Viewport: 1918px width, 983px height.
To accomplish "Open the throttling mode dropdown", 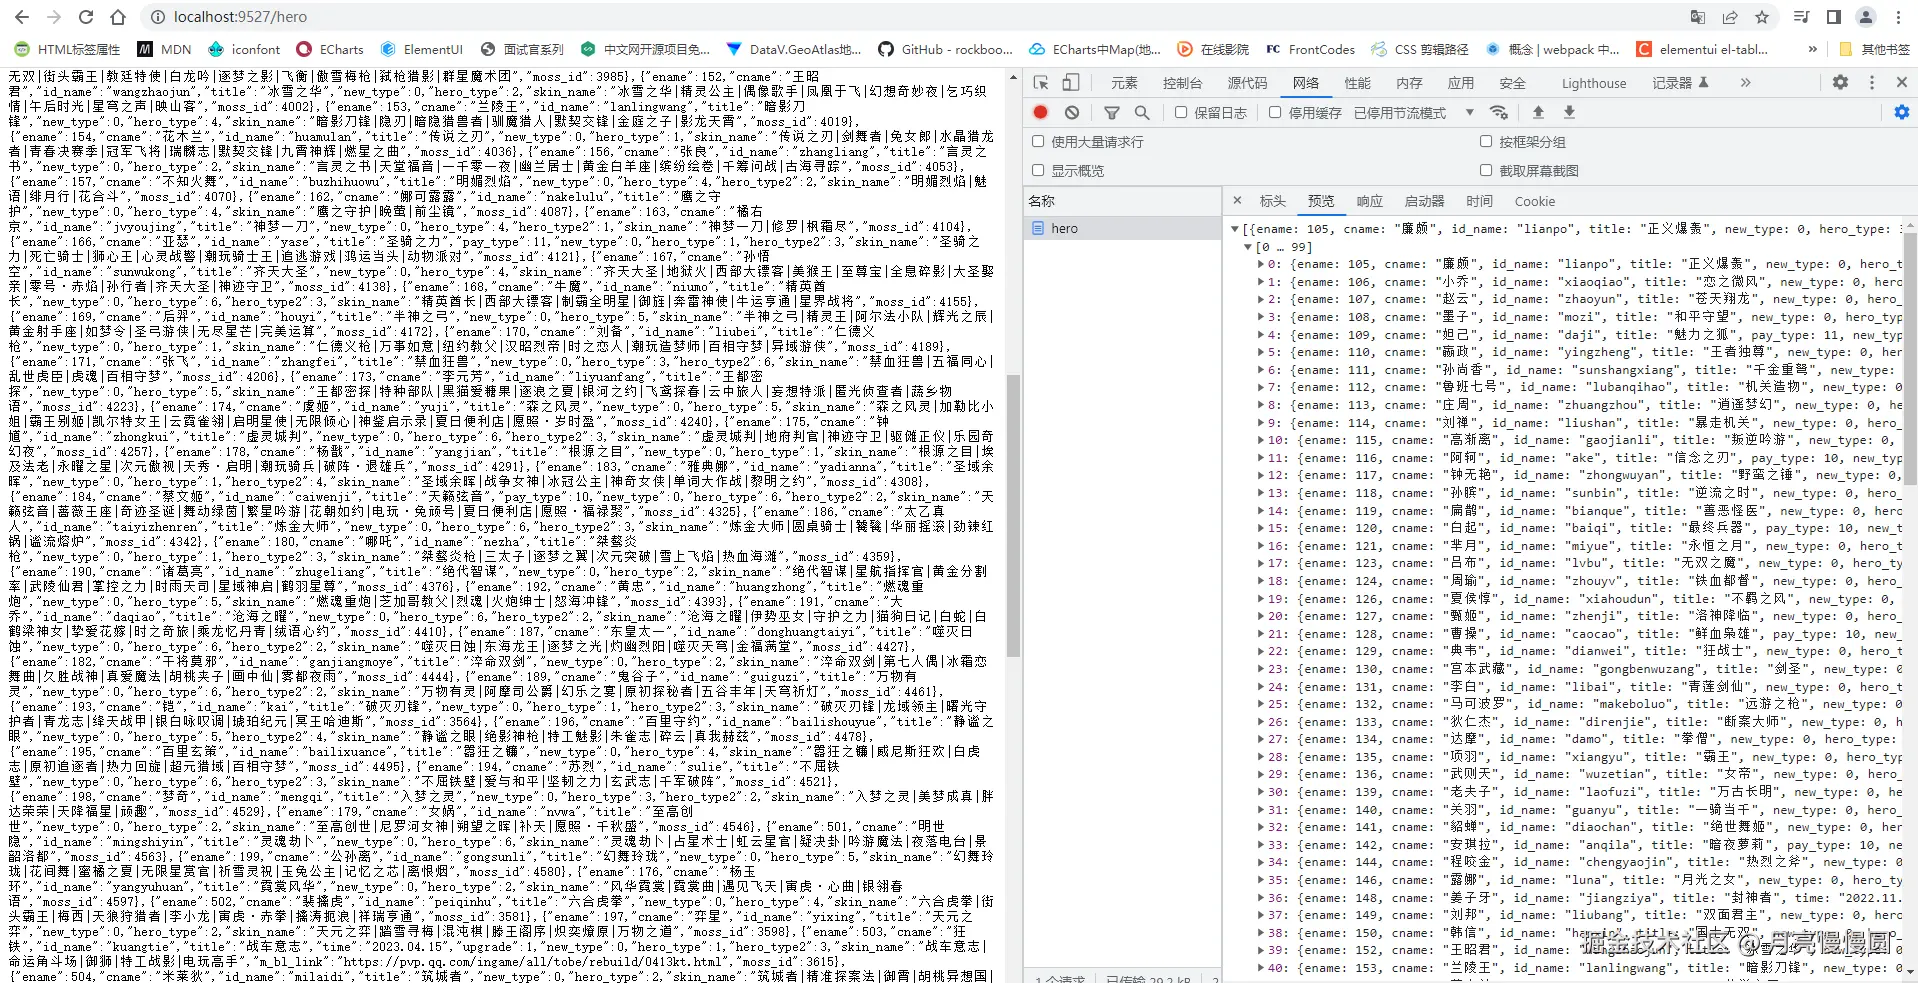I will [x=1414, y=113].
